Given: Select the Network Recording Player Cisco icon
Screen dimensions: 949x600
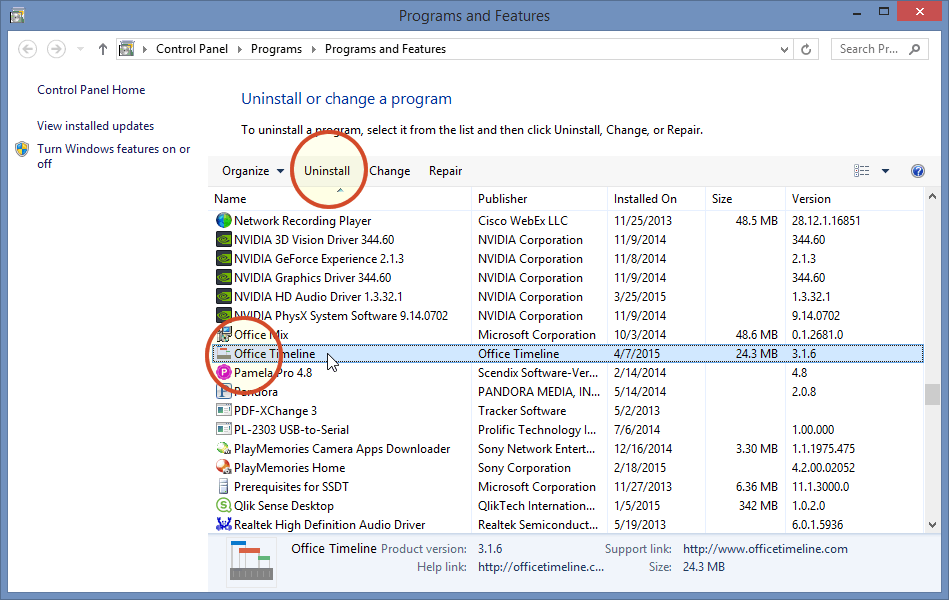Looking at the screenshot, I should point(223,220).
